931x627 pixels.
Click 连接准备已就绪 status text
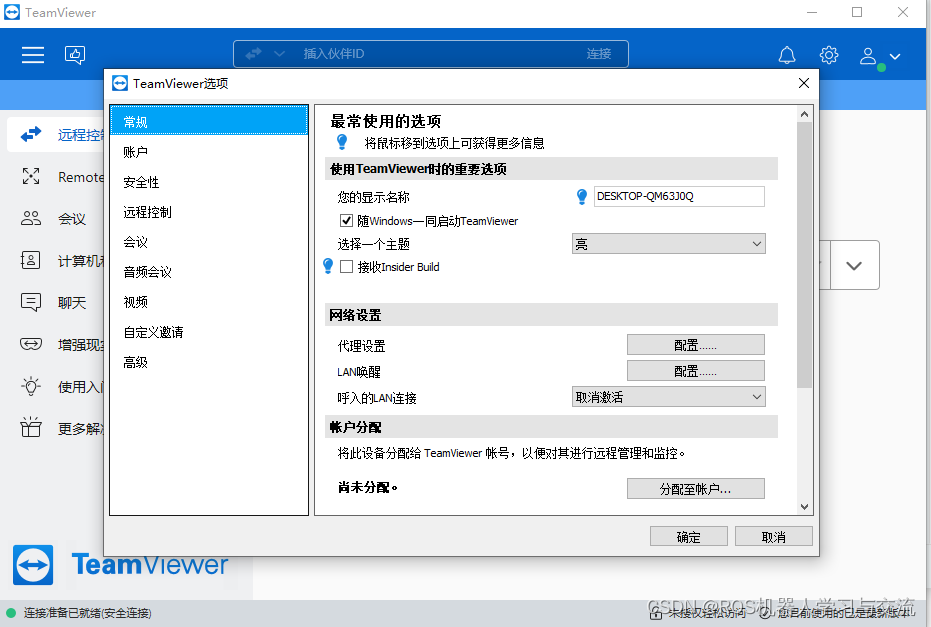coord(87,613)
